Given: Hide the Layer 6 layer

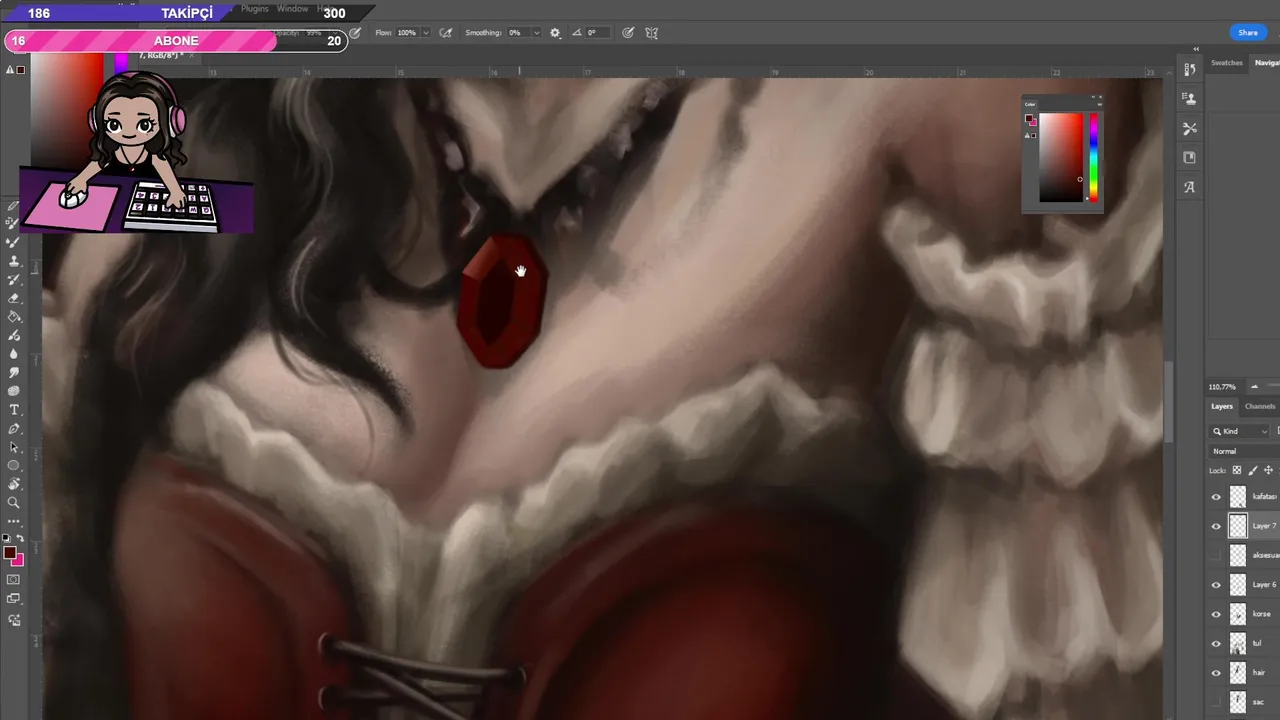Looking at the screenshot, I should click(x=1216, y=585).
